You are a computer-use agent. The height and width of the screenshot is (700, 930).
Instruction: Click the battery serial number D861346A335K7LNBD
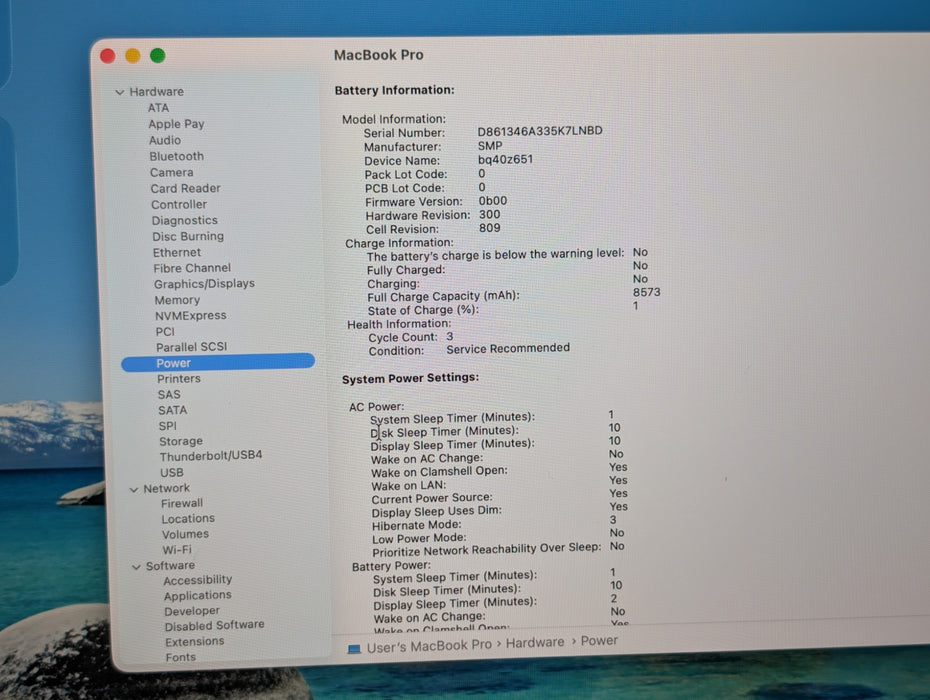coord(540,131)
